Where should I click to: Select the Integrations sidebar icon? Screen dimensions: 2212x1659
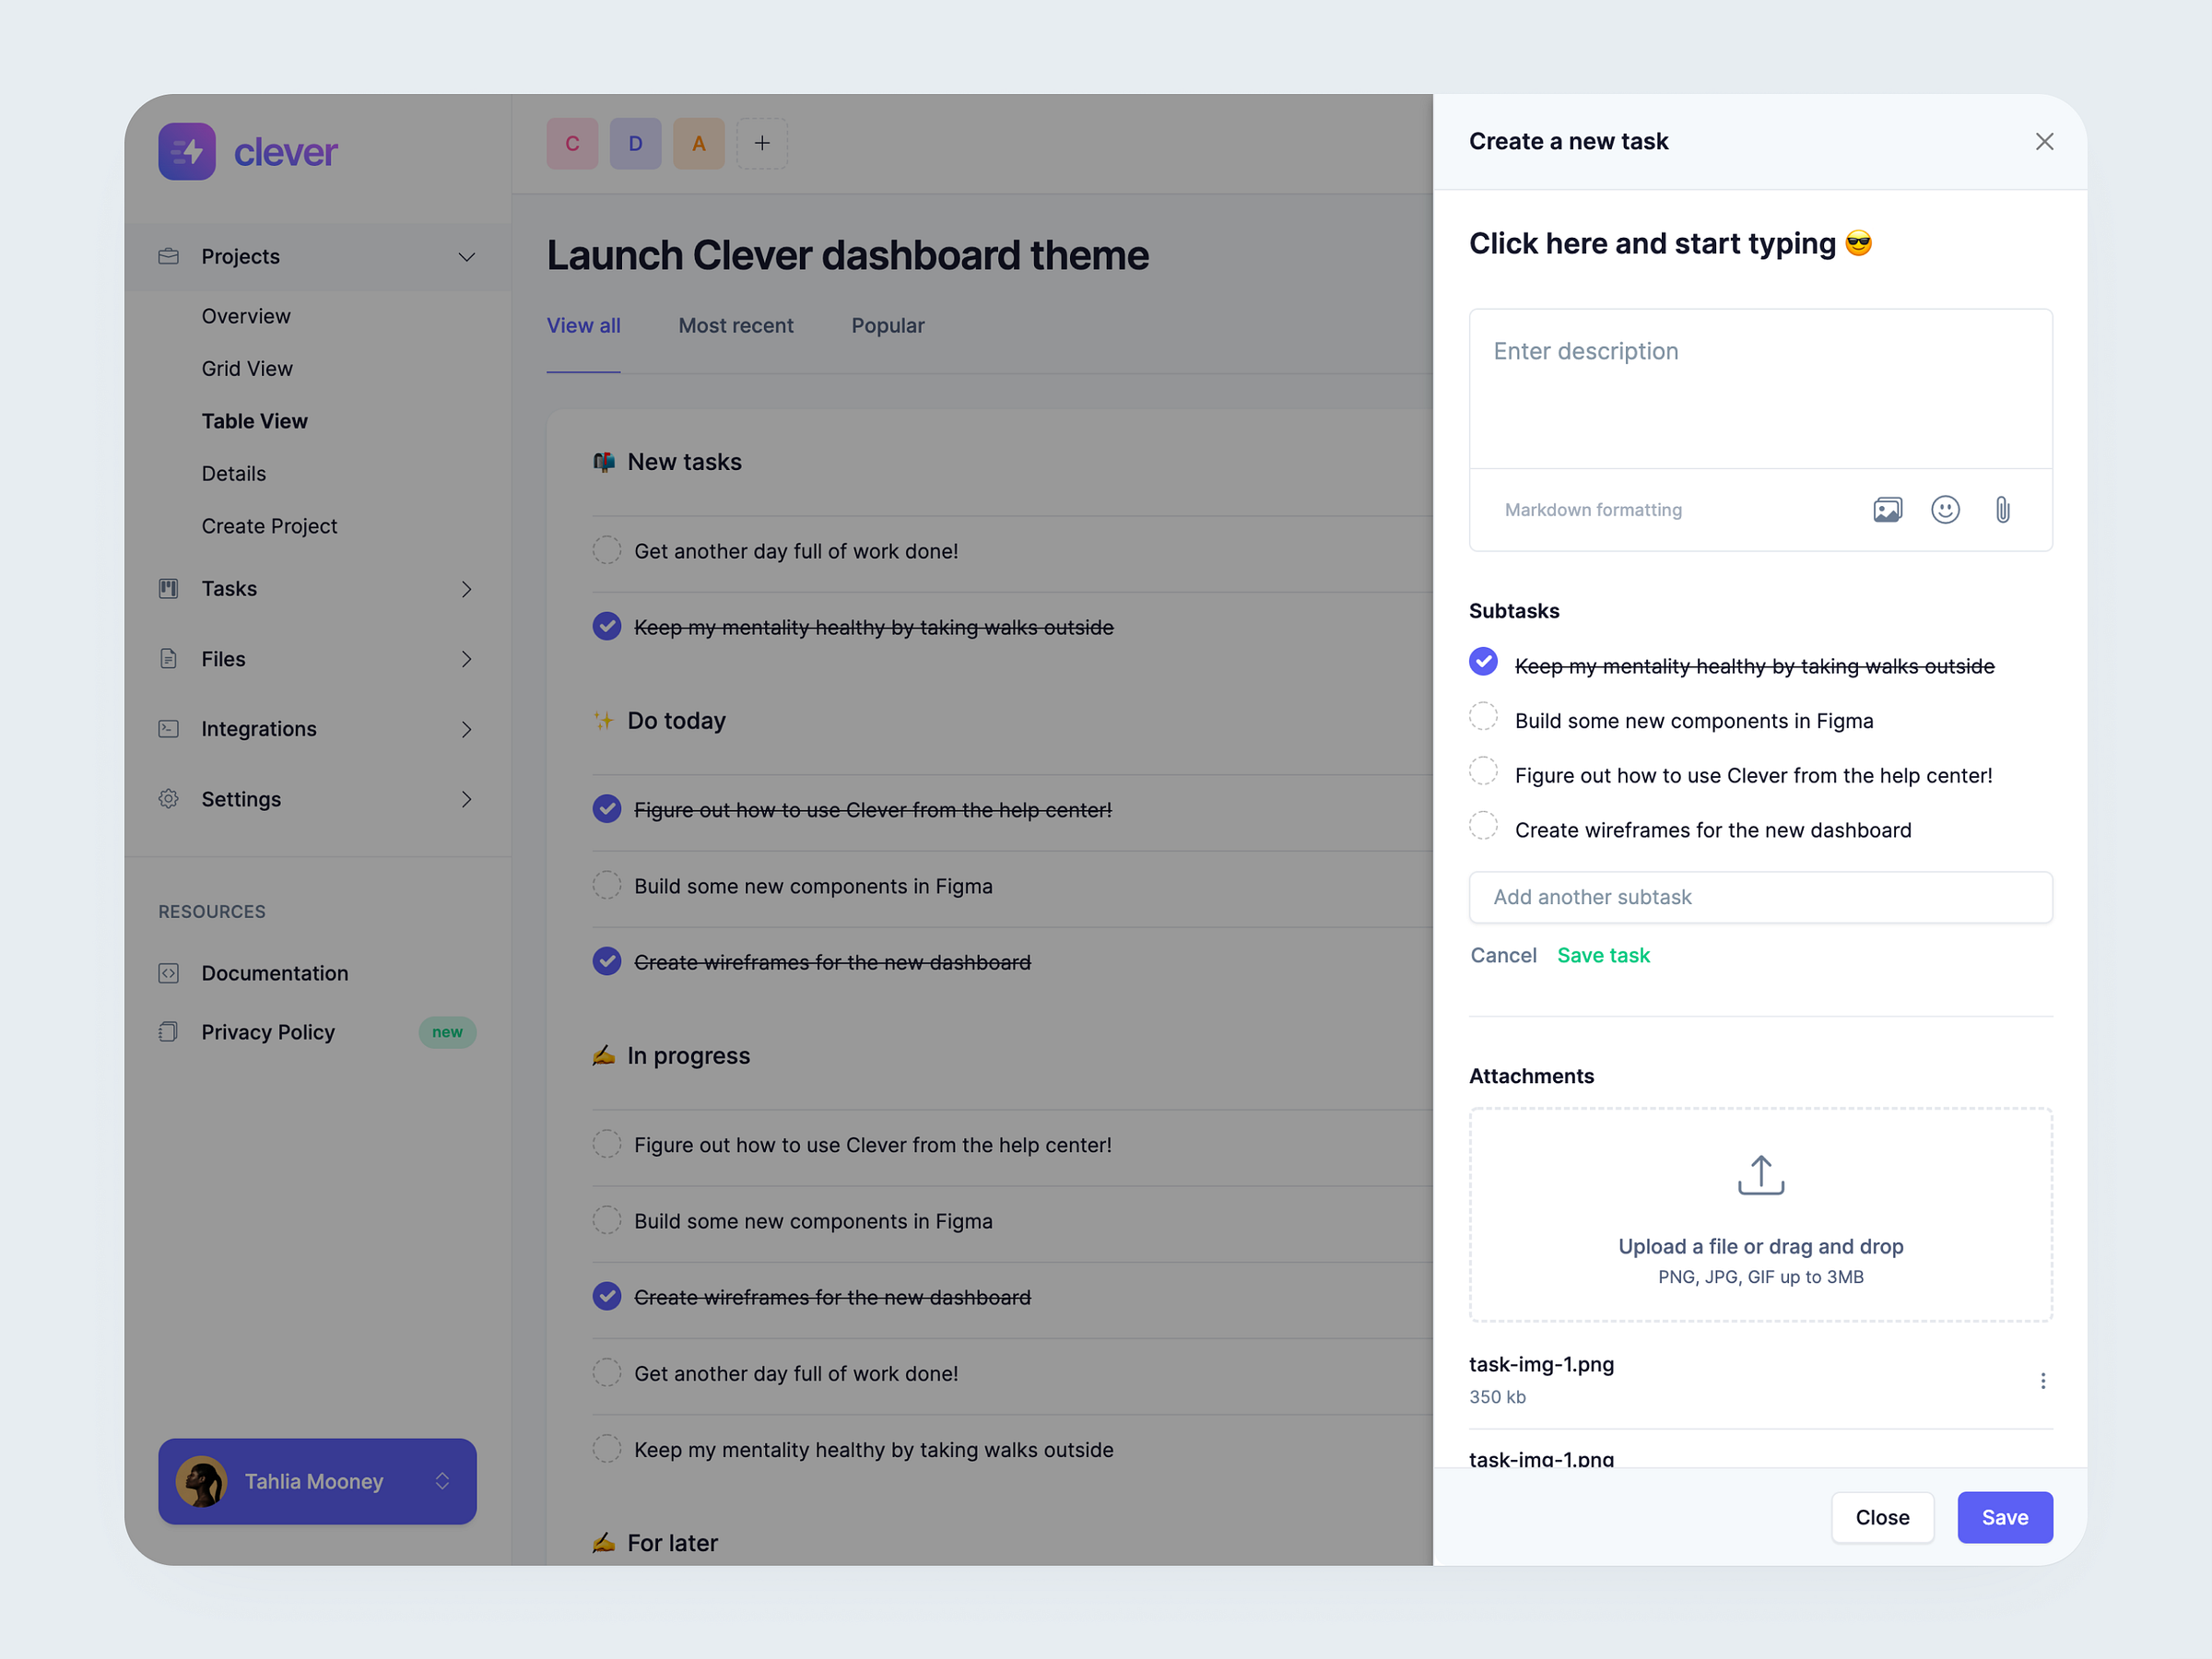pyautogui.click(x=168, y=728)
